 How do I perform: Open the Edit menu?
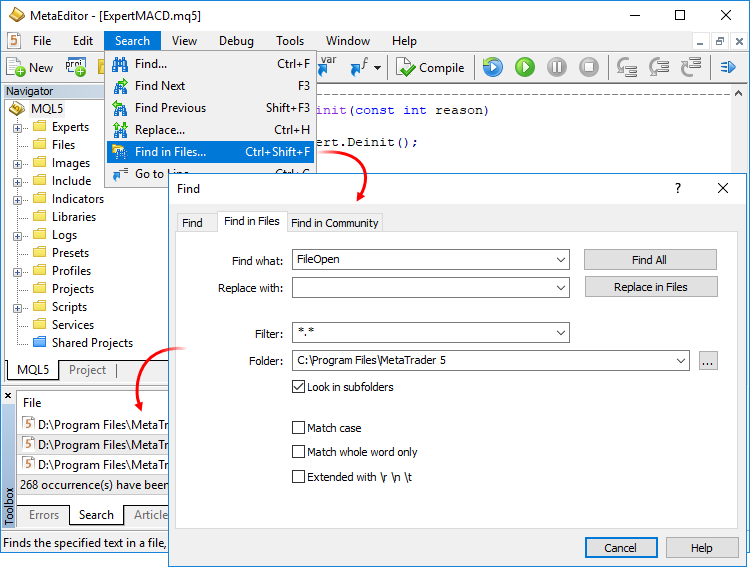83,41
